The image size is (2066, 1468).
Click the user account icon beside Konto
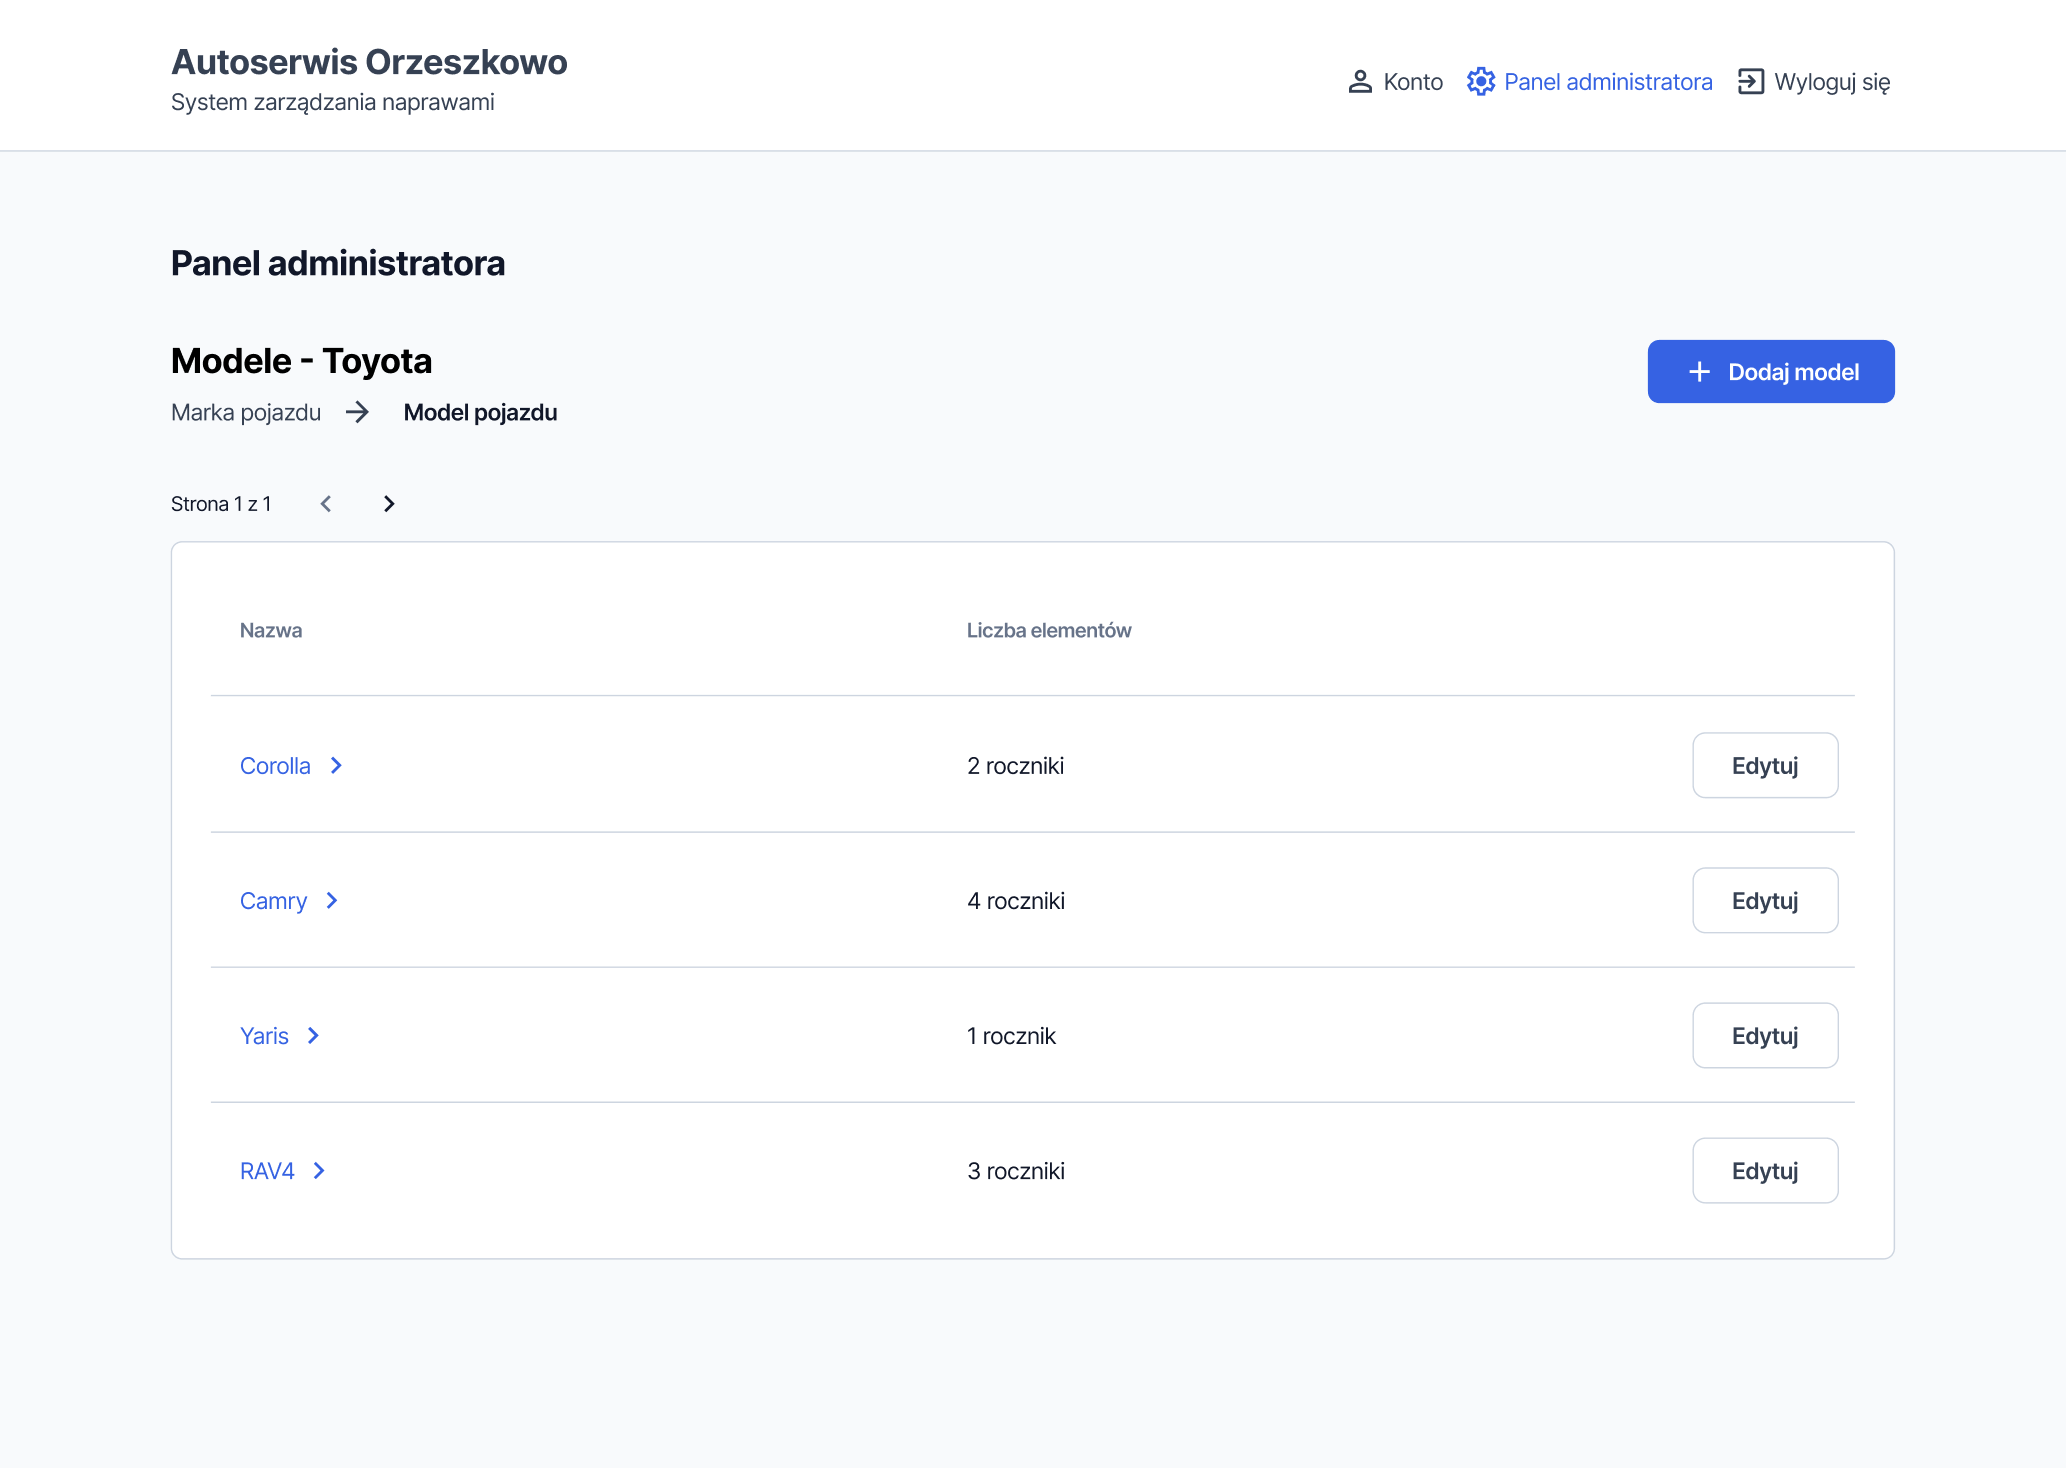1359,82
